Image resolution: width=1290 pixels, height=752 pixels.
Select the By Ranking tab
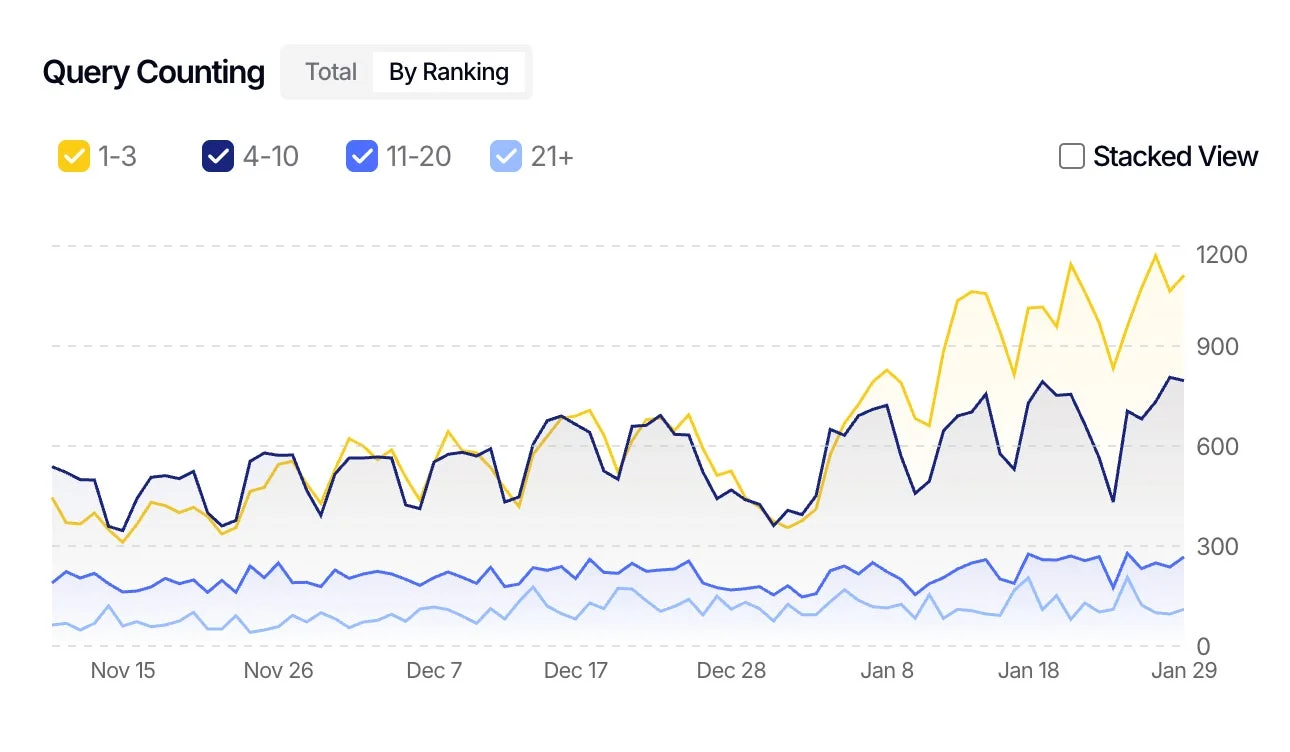click(449, 71)
